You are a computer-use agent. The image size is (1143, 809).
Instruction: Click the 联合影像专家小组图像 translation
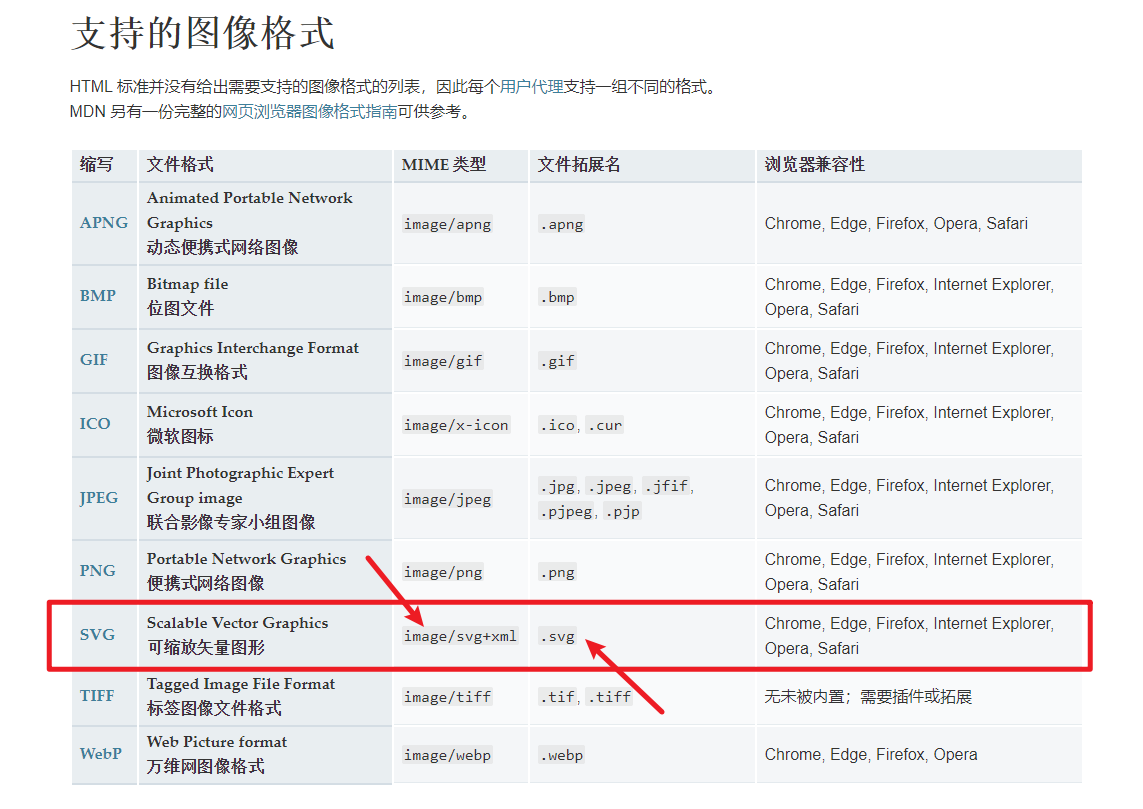pyautogui.click(x=231, y=523)
